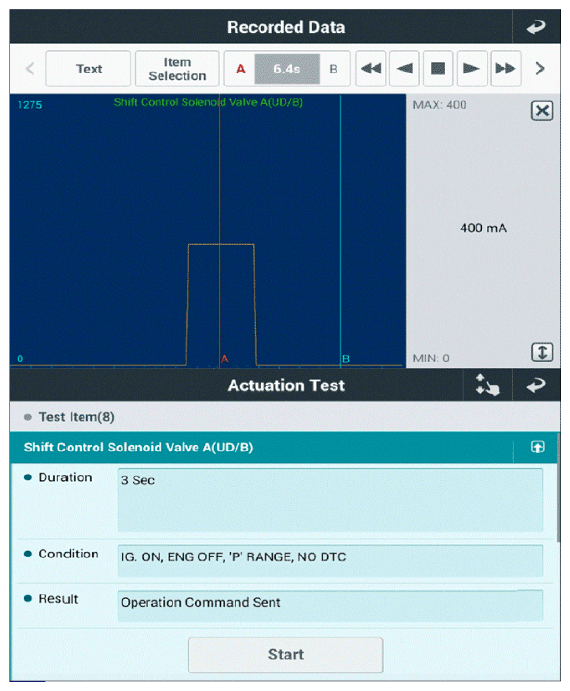Collapse the Shift Control Solenoid Valve item
Image resolution: width=570 pixels, height=691 pixels.
point(537,447)
